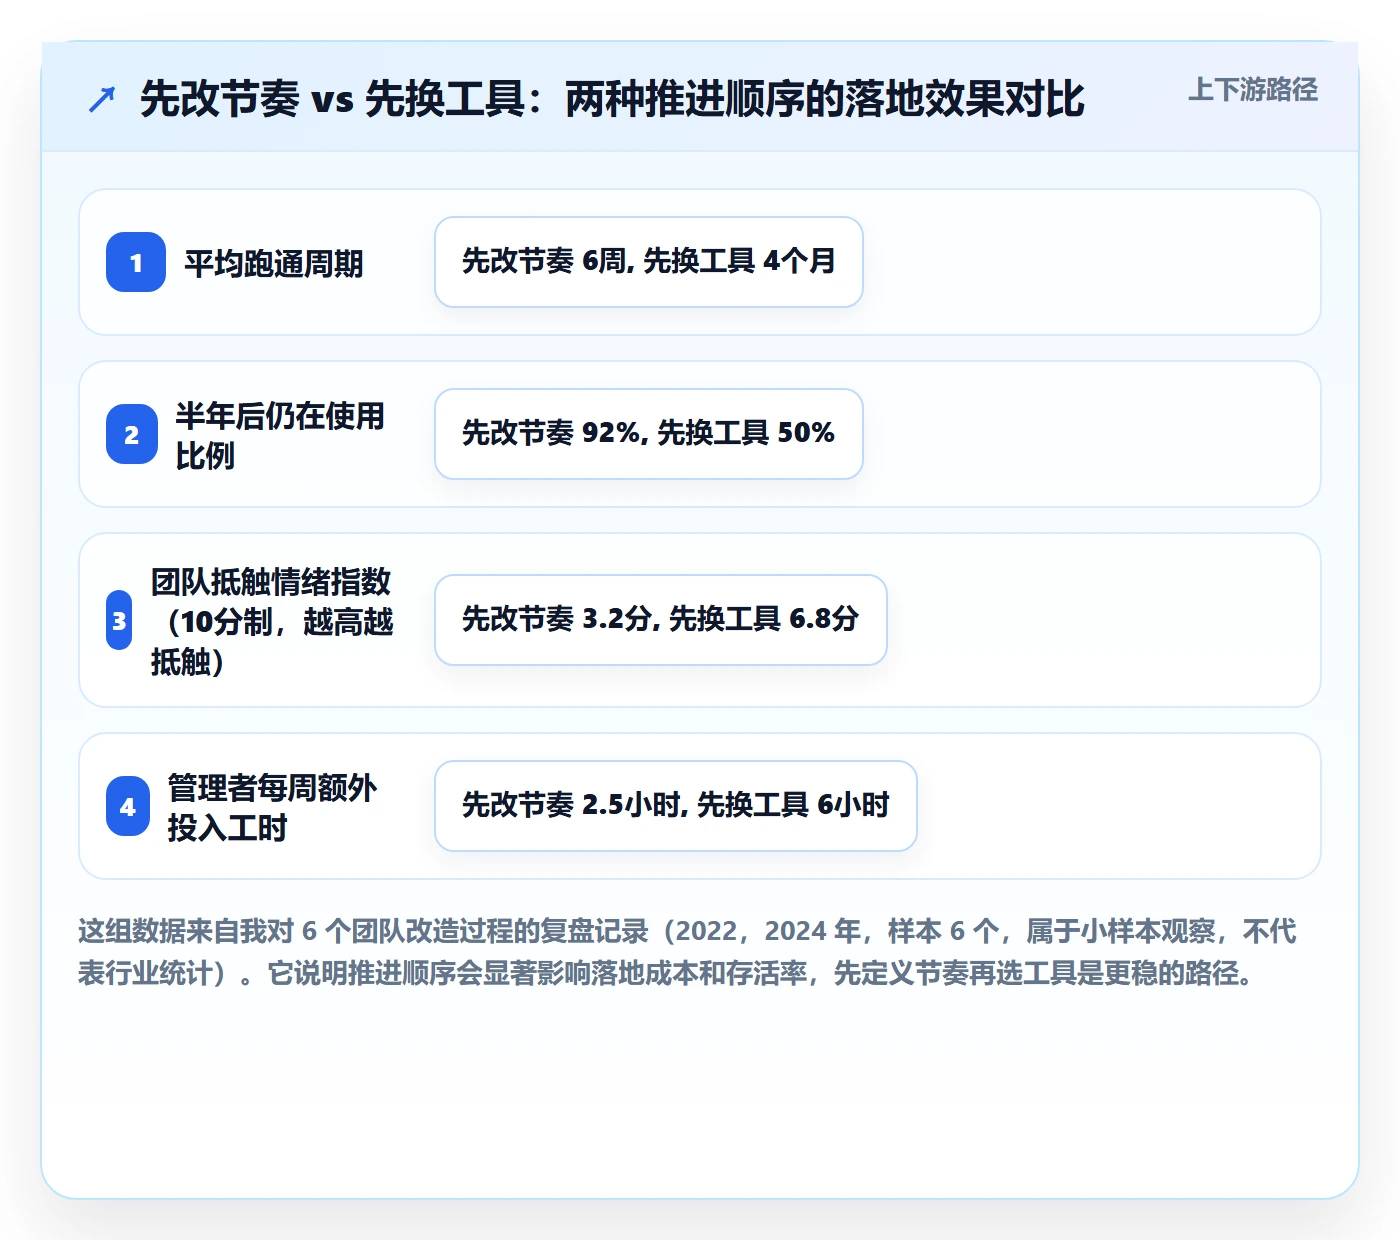1400x1240 pixels.
Task: Select the 管理者每周额外投入工时 label
Action: pyautogui.click(x=272, y=807)
